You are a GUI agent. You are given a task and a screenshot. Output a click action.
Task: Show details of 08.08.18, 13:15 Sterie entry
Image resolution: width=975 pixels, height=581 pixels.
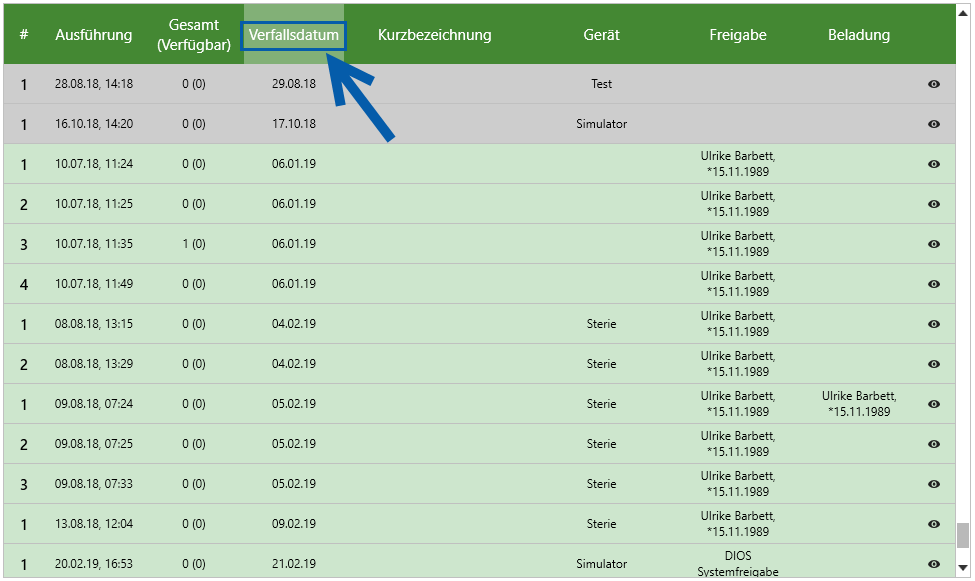pyautogui.click(x=933, y=324)
